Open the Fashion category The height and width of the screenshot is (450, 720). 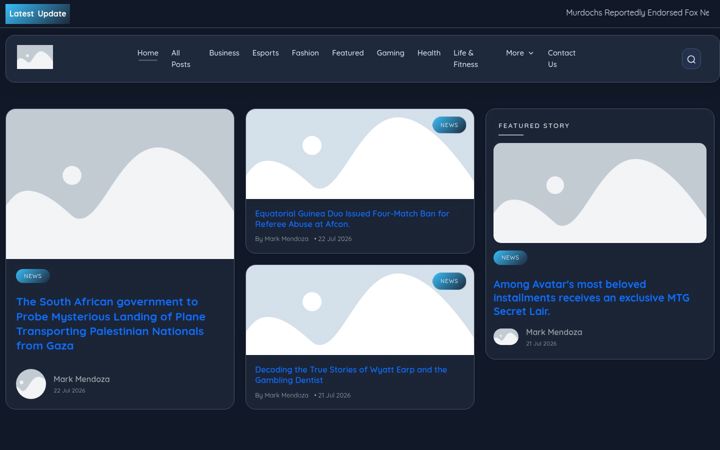point(305,53)
